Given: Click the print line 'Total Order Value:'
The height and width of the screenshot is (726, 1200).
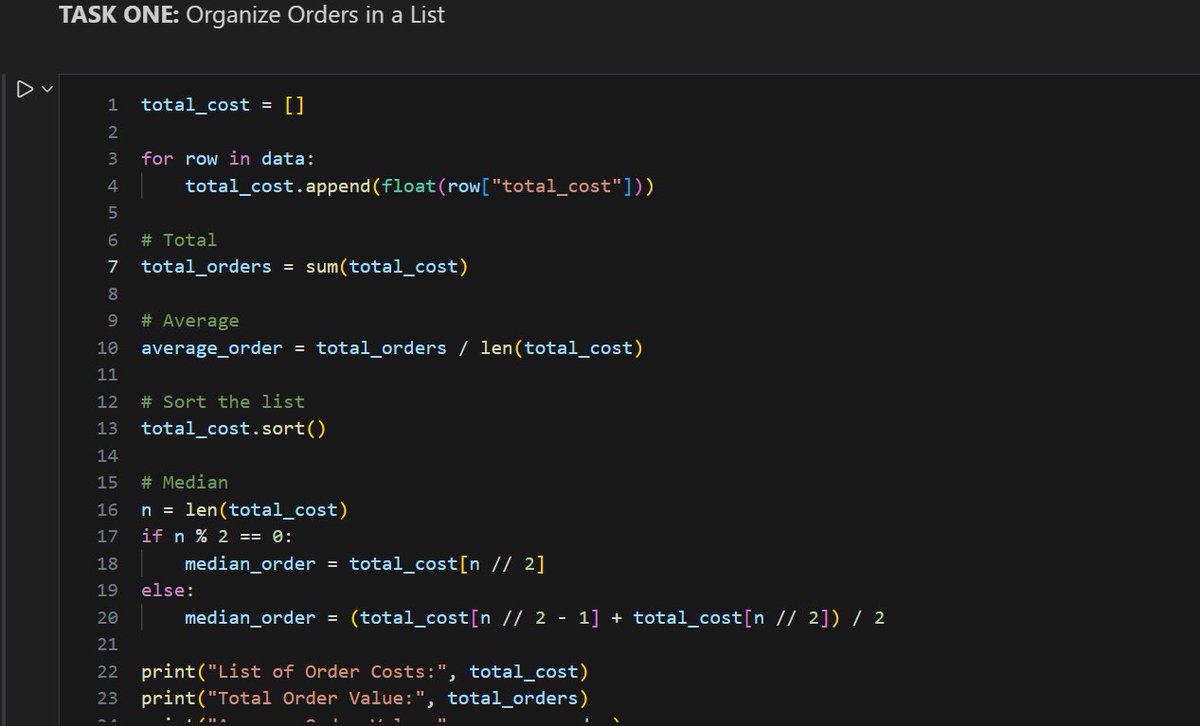Looking at the screenshot, I should pos(365,699).
